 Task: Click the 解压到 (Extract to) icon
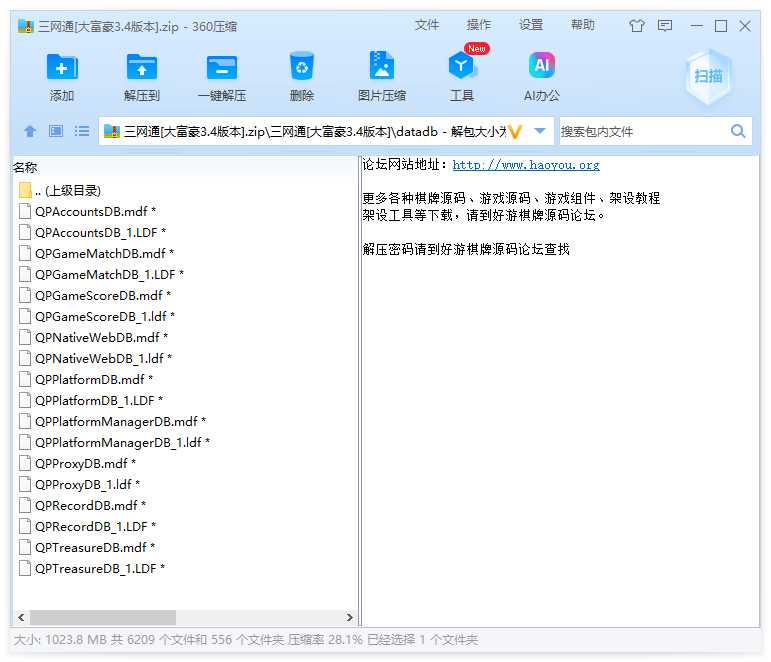click(142, 67)
